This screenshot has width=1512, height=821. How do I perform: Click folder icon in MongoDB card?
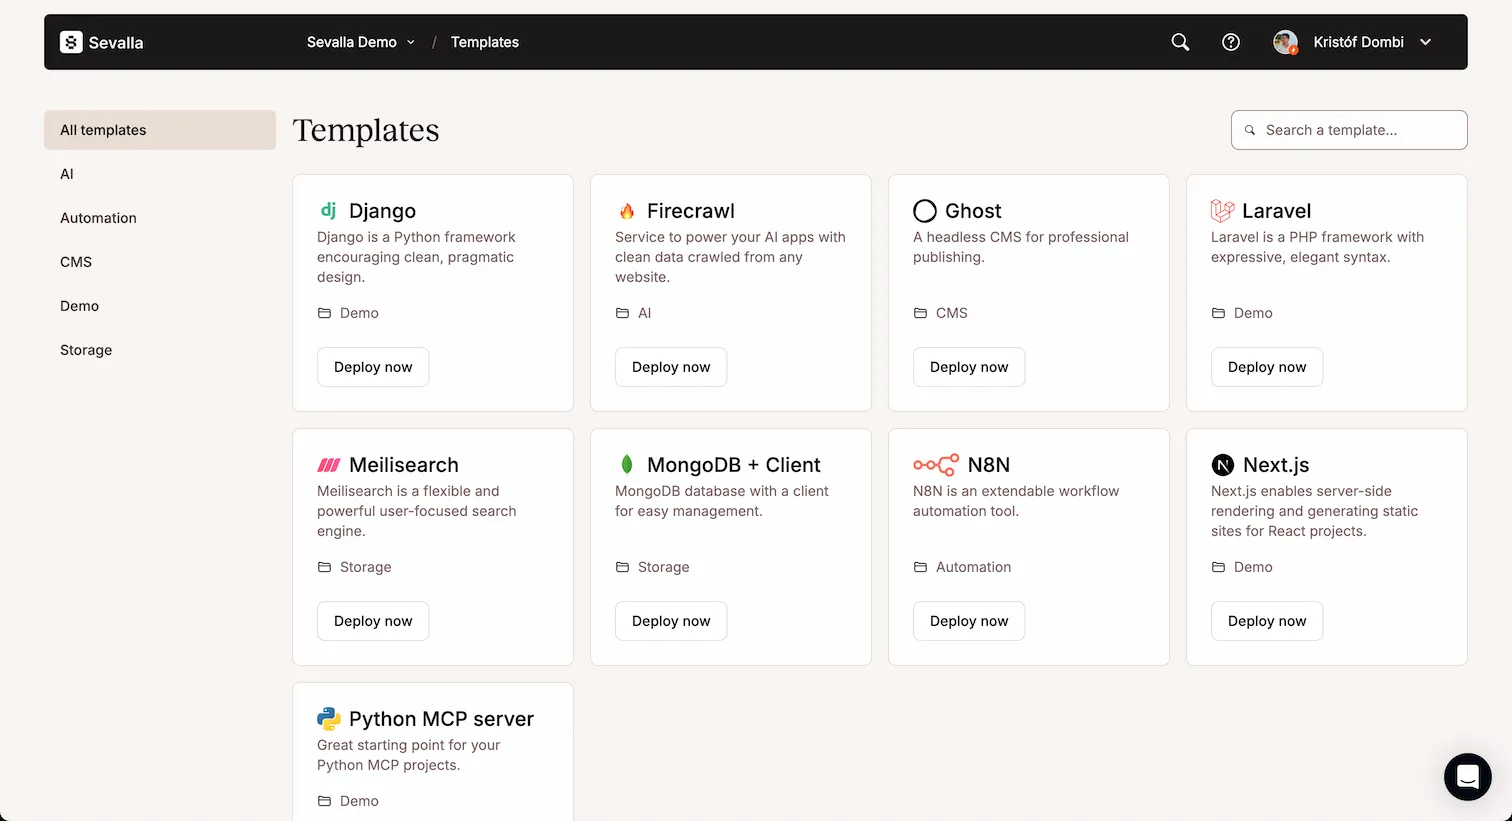coord(622,567)
